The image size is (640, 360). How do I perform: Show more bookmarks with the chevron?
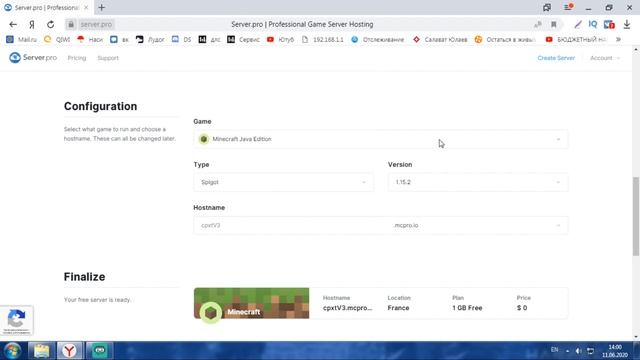coord(618,40)
